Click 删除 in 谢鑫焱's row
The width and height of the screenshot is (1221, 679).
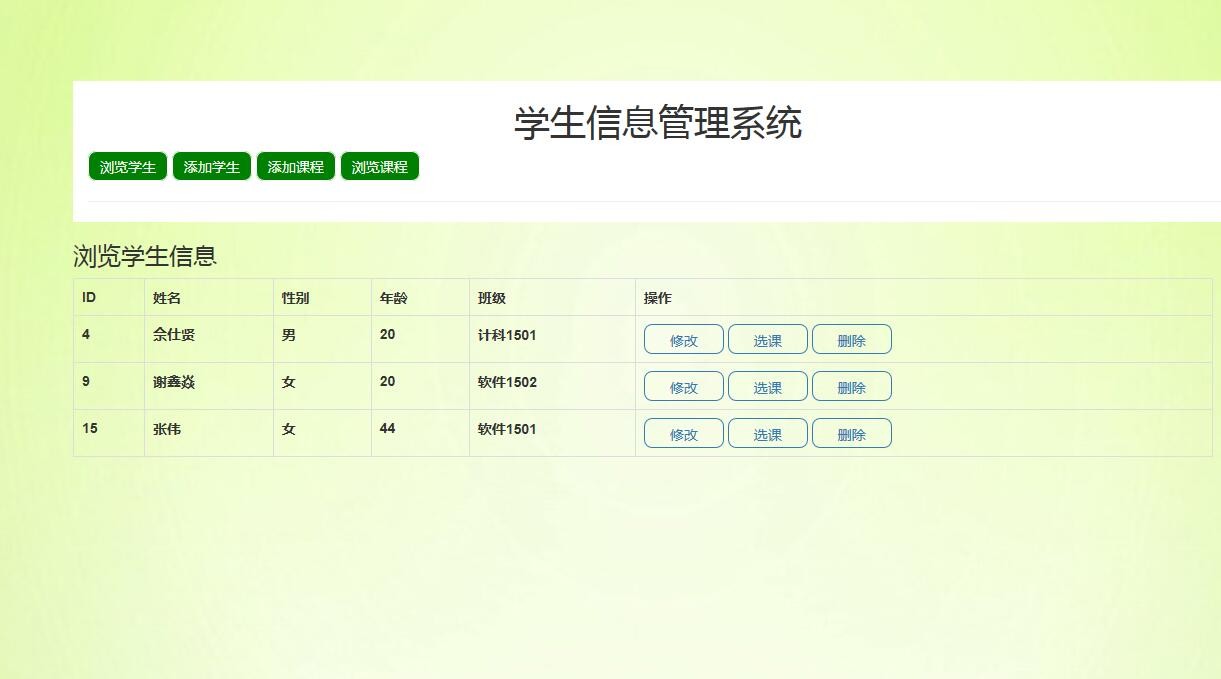(x=852, y=387)
